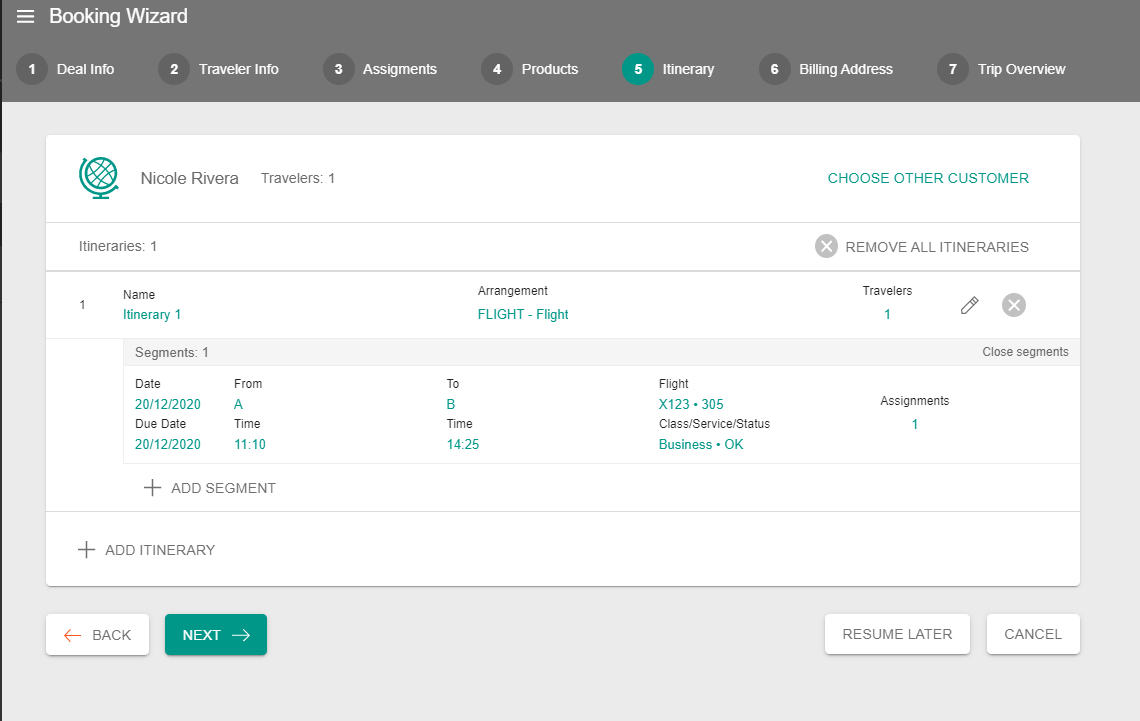Select the Itinerary step label
Screen dimensions: 1140x721
click(688, 69)
